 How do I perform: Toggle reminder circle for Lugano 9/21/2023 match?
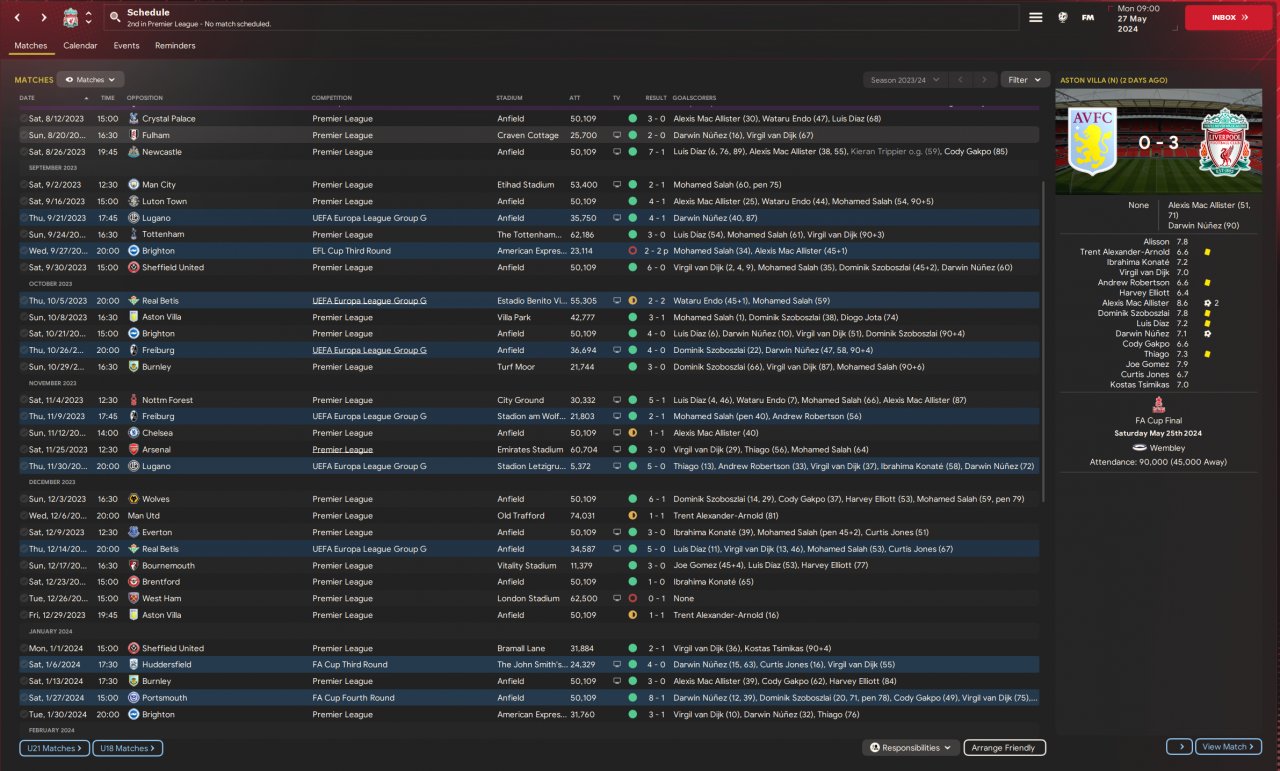click(x=24, y=218)
